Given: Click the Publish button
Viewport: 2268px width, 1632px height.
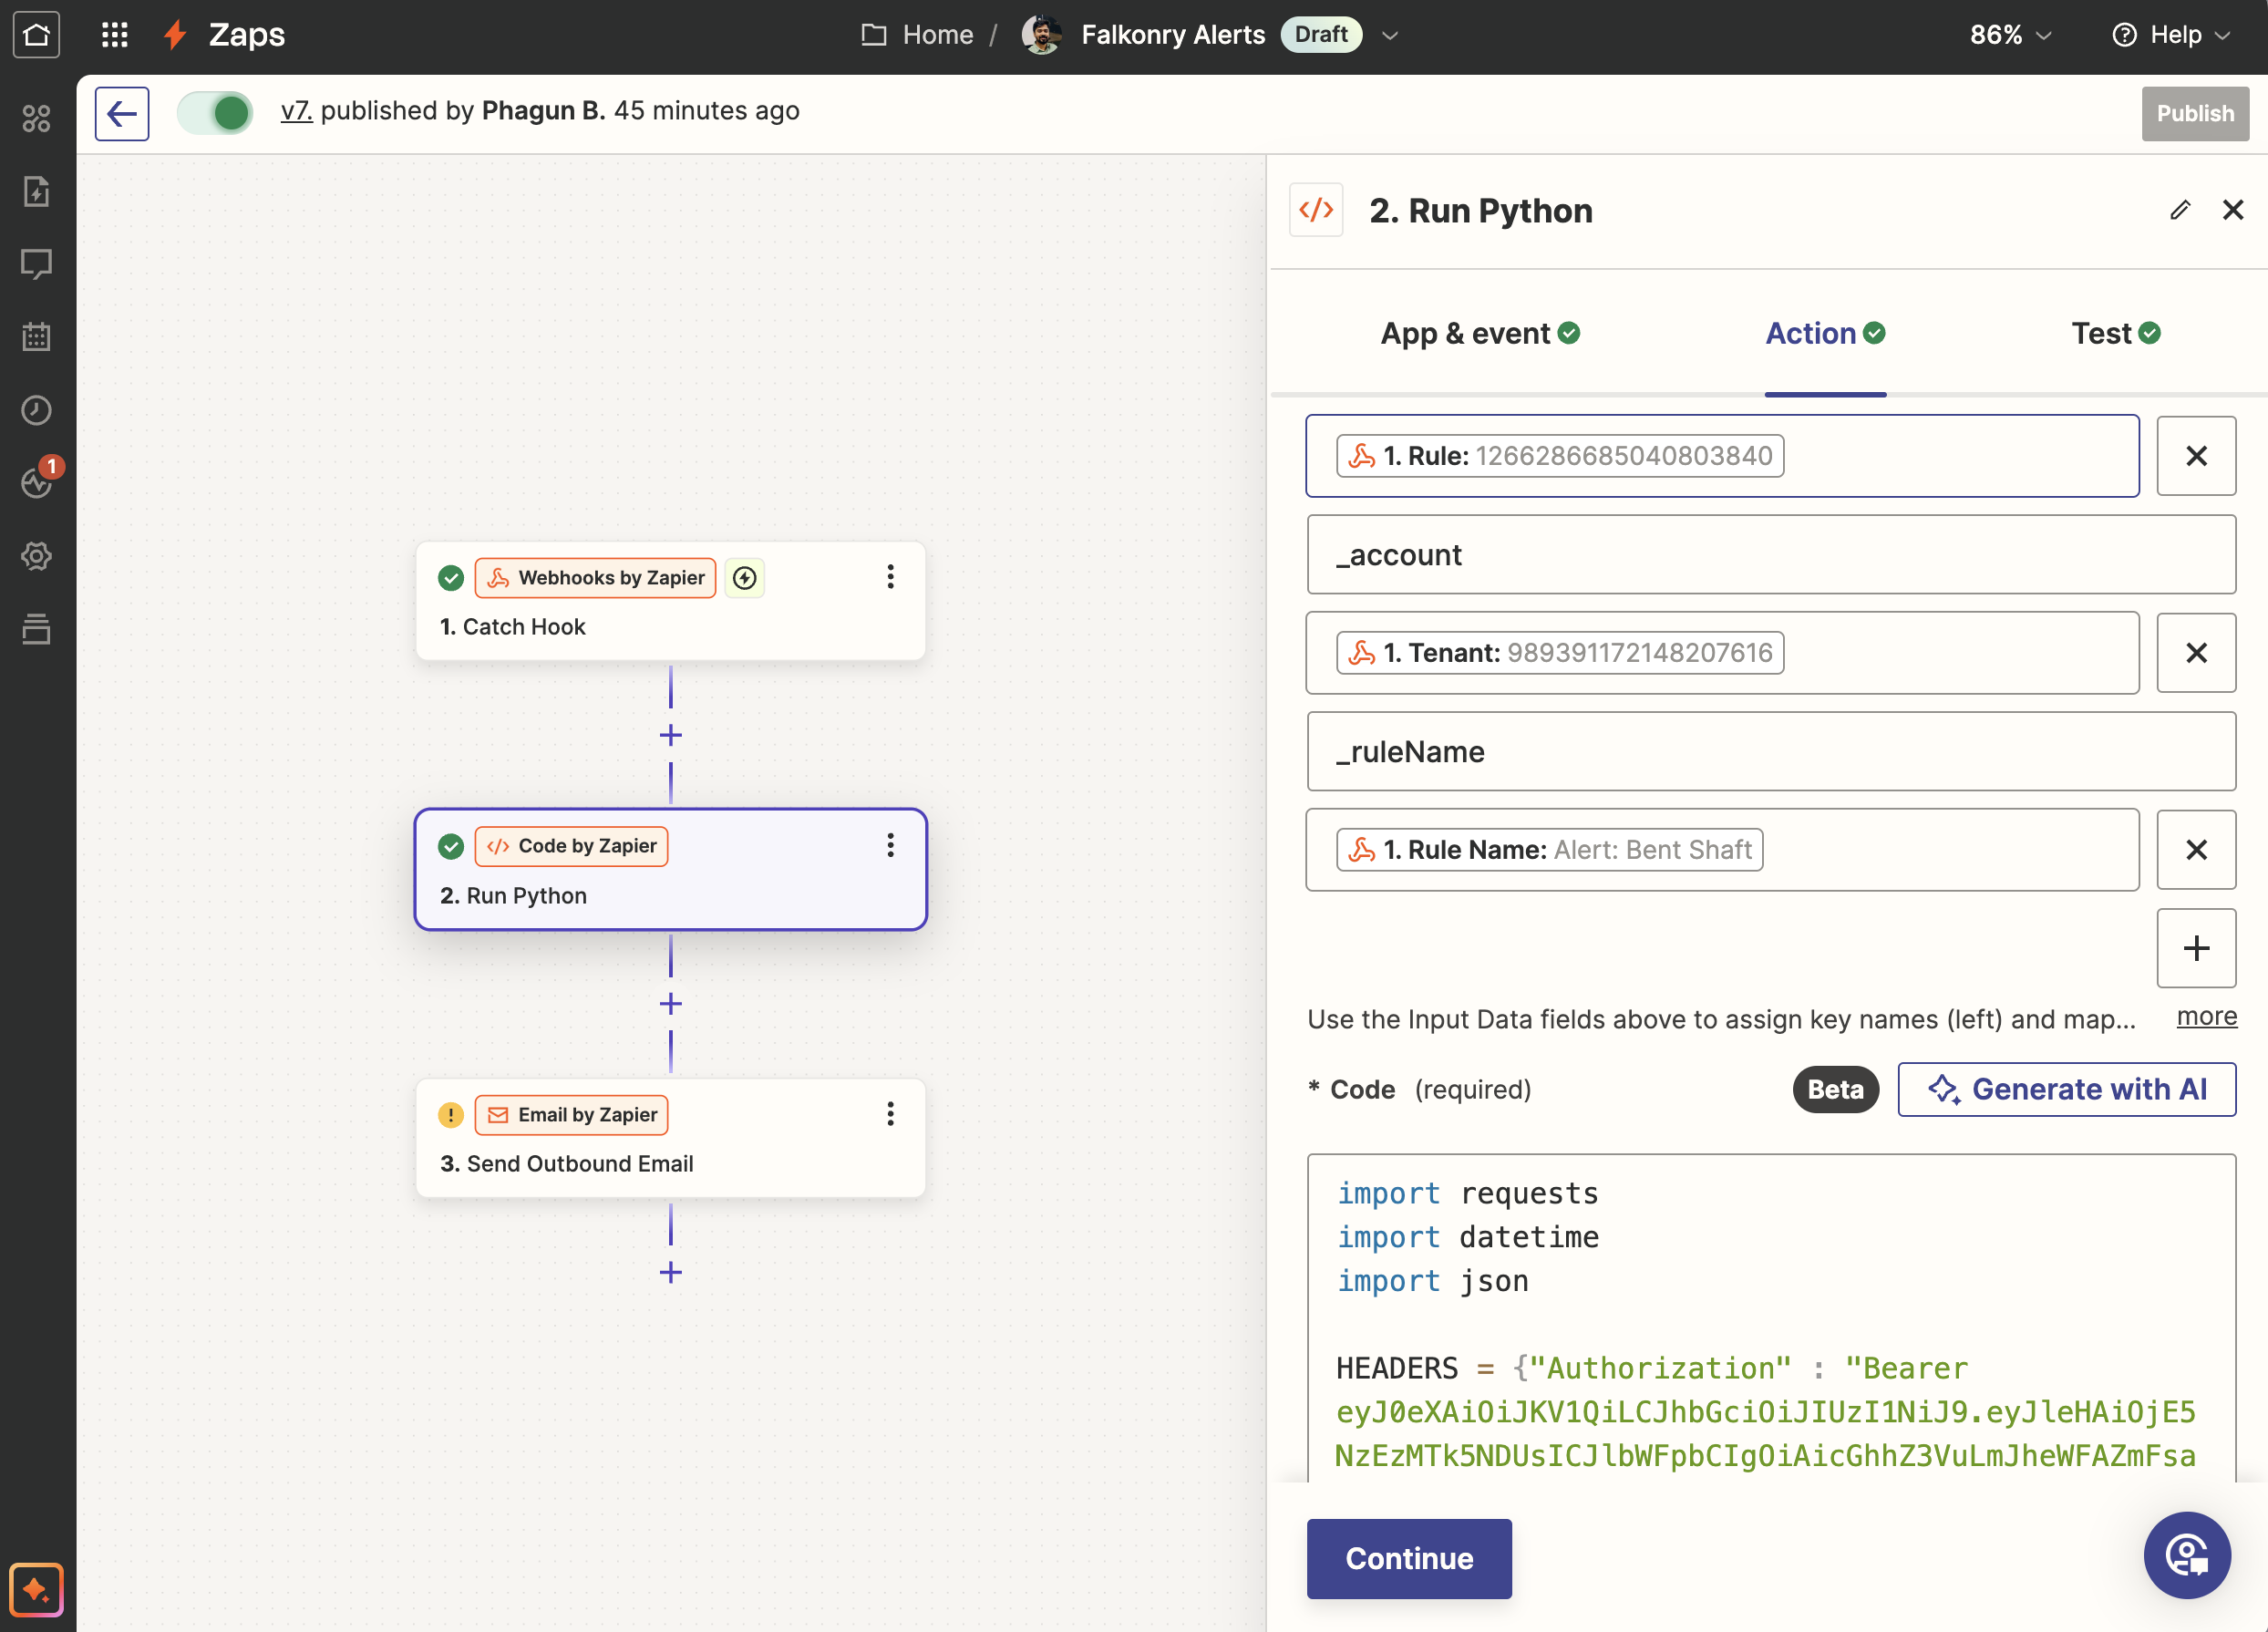Looking at the screenshot, I should tap(2195, 113).
